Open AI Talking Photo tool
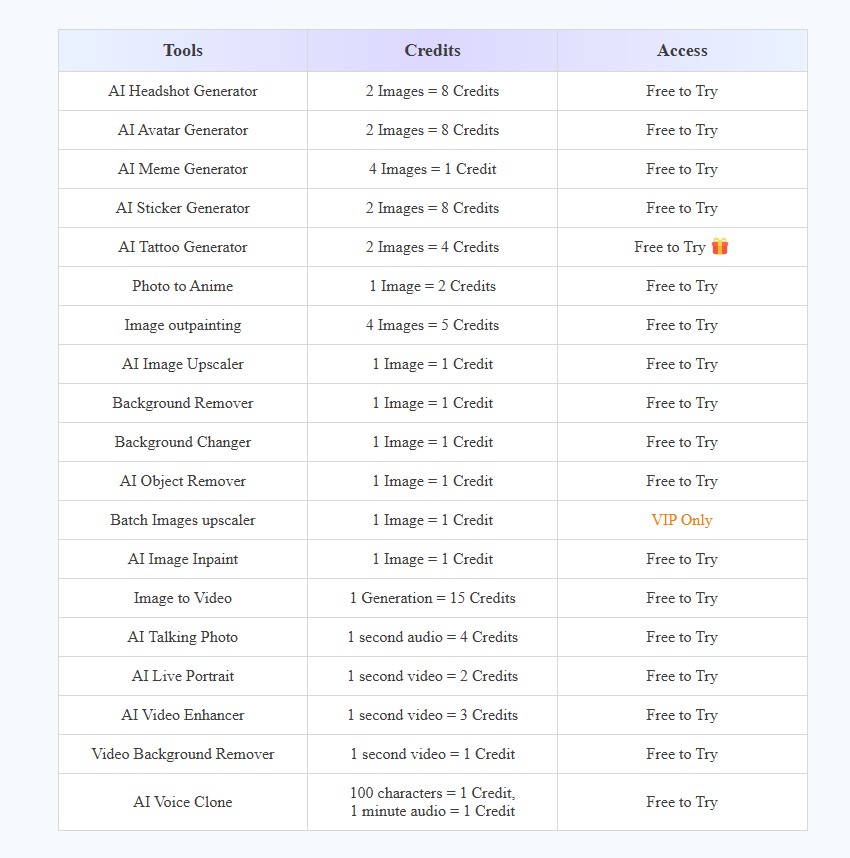Image resolution: width=850 pixels, height=858 pixels. point(183,637)
